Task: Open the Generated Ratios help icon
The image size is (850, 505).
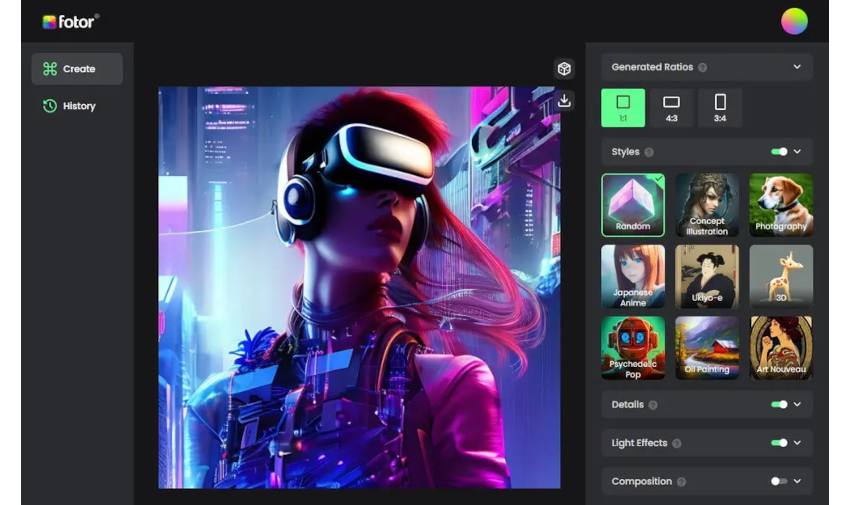Action: (702, 68)
